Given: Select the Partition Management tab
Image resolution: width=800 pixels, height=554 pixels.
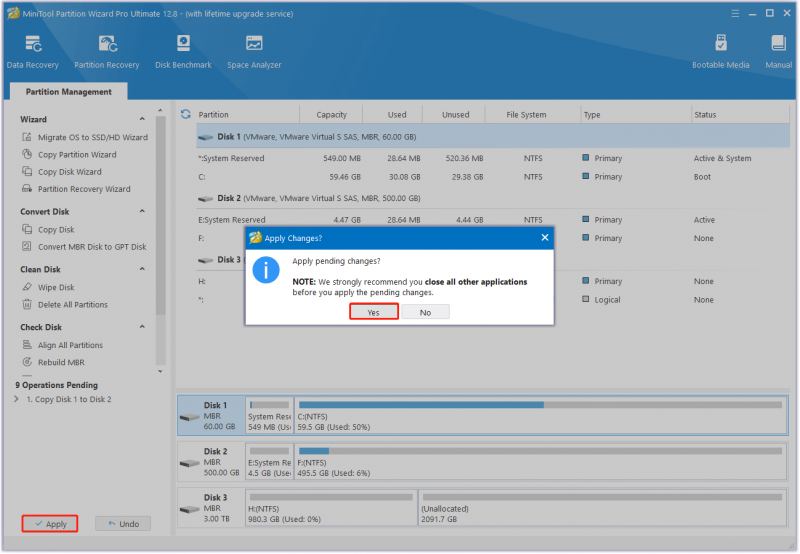Looking at the screenshot, I should click(68, 92).
